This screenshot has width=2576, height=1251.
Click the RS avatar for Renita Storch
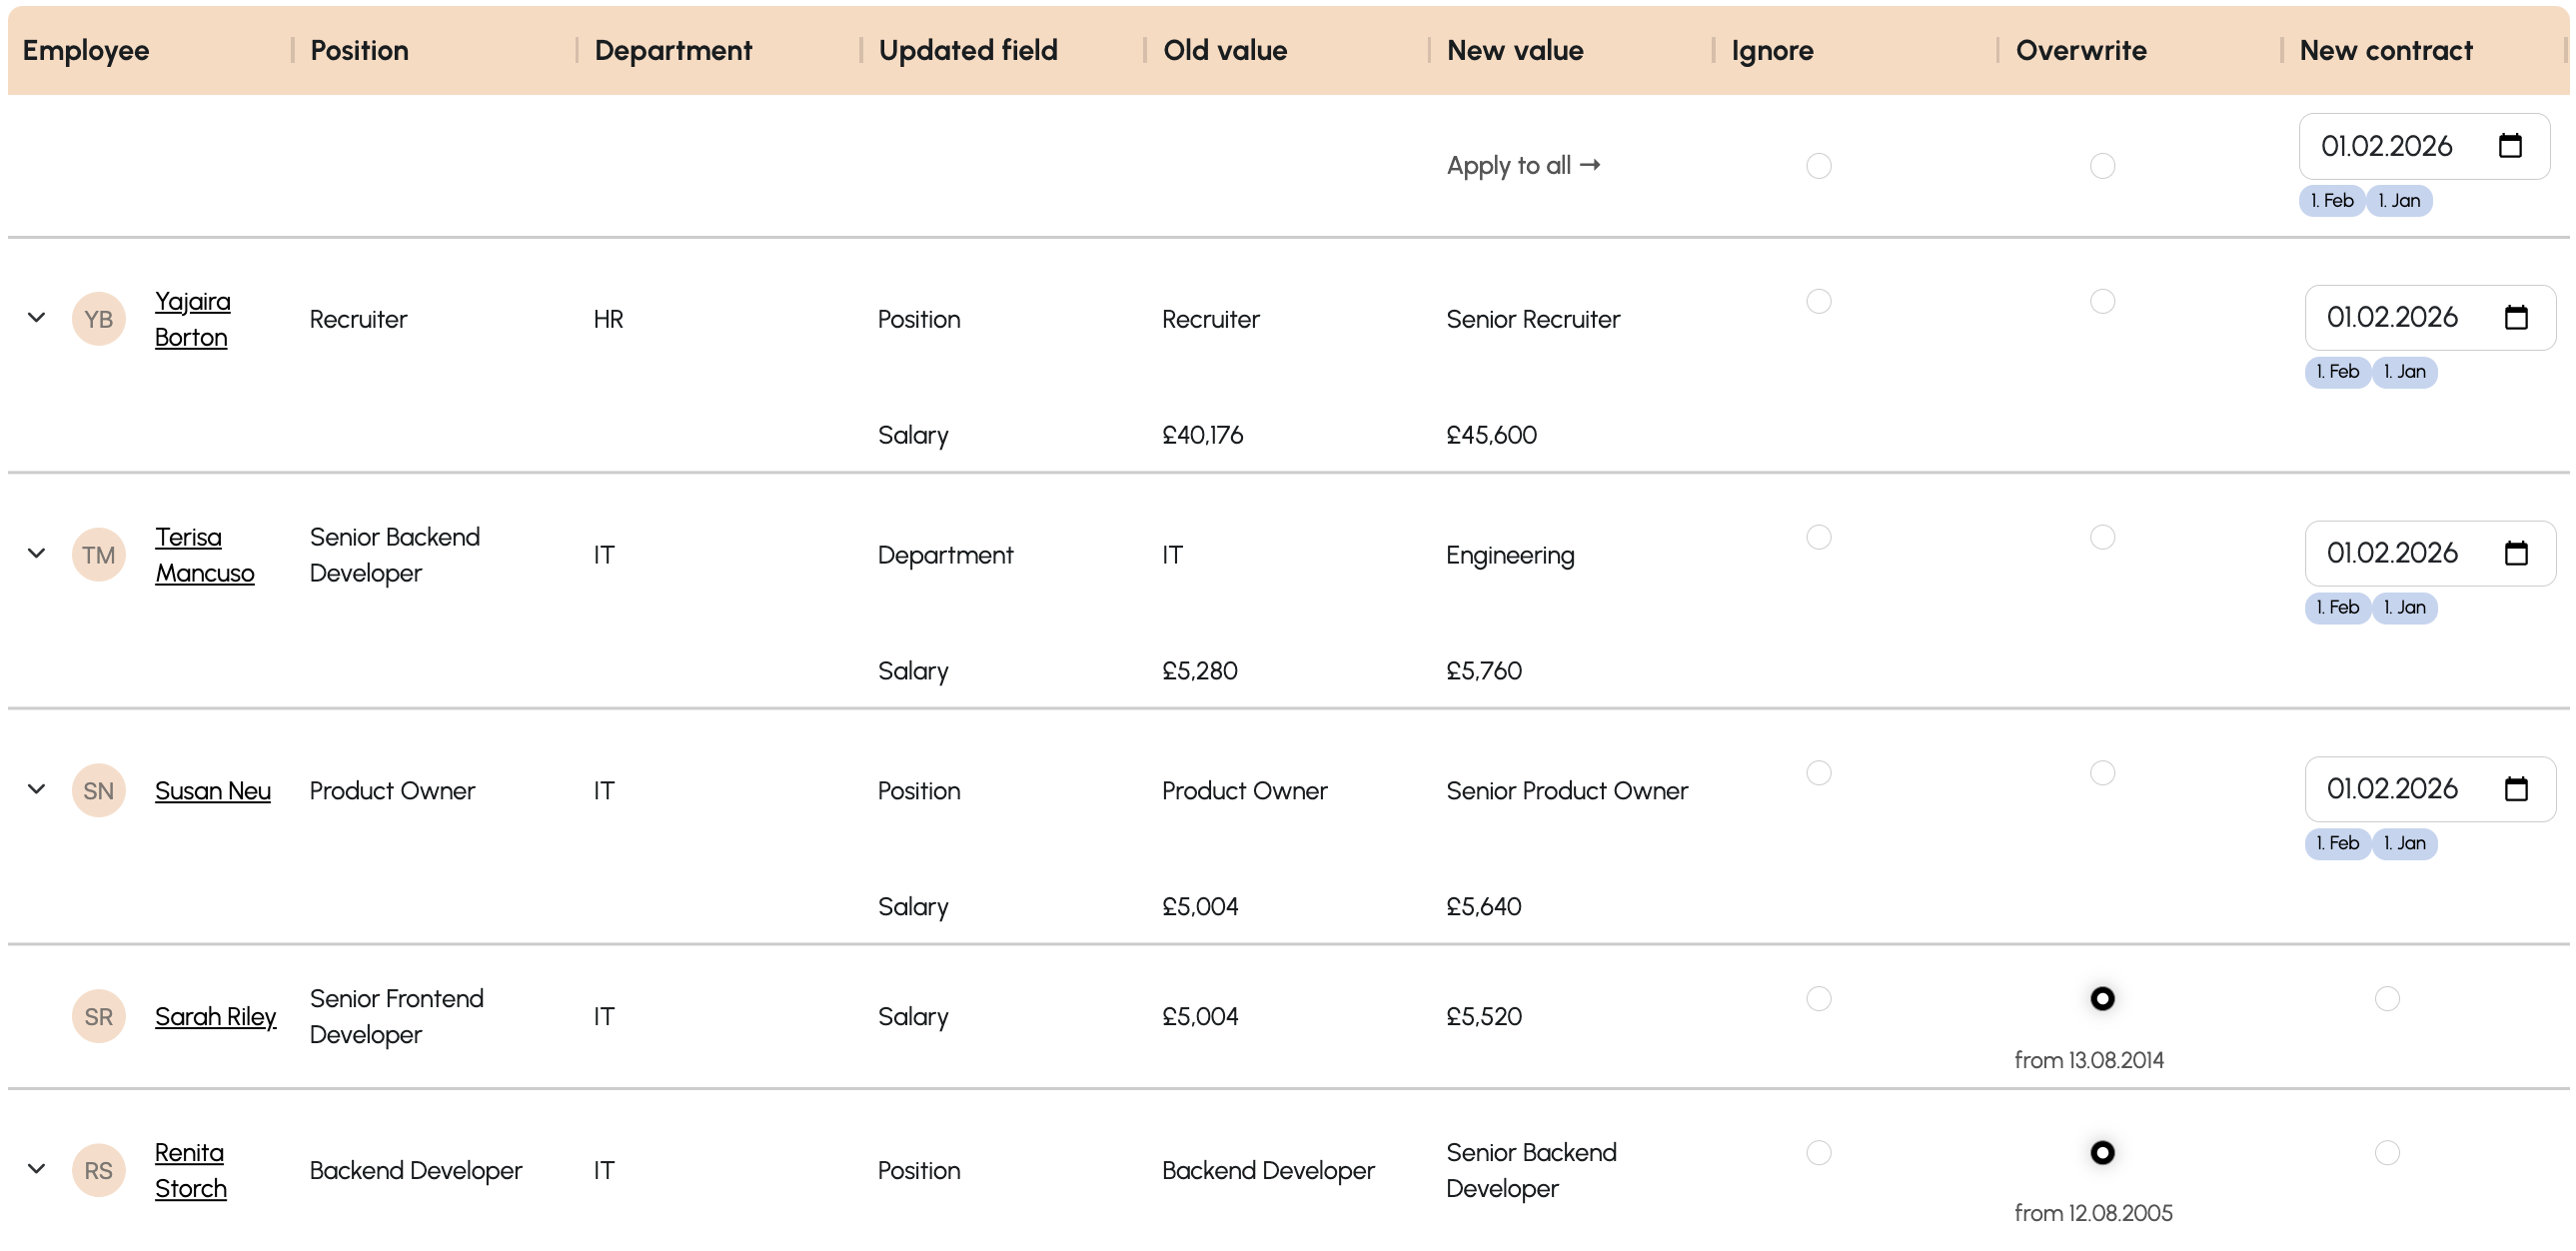coord(98,1171)
